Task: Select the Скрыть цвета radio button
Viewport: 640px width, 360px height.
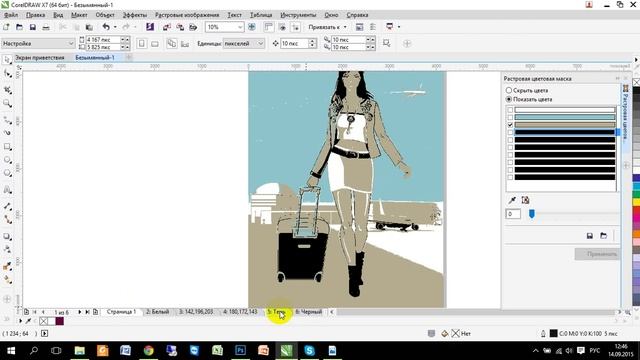Action: coord(509,90)
